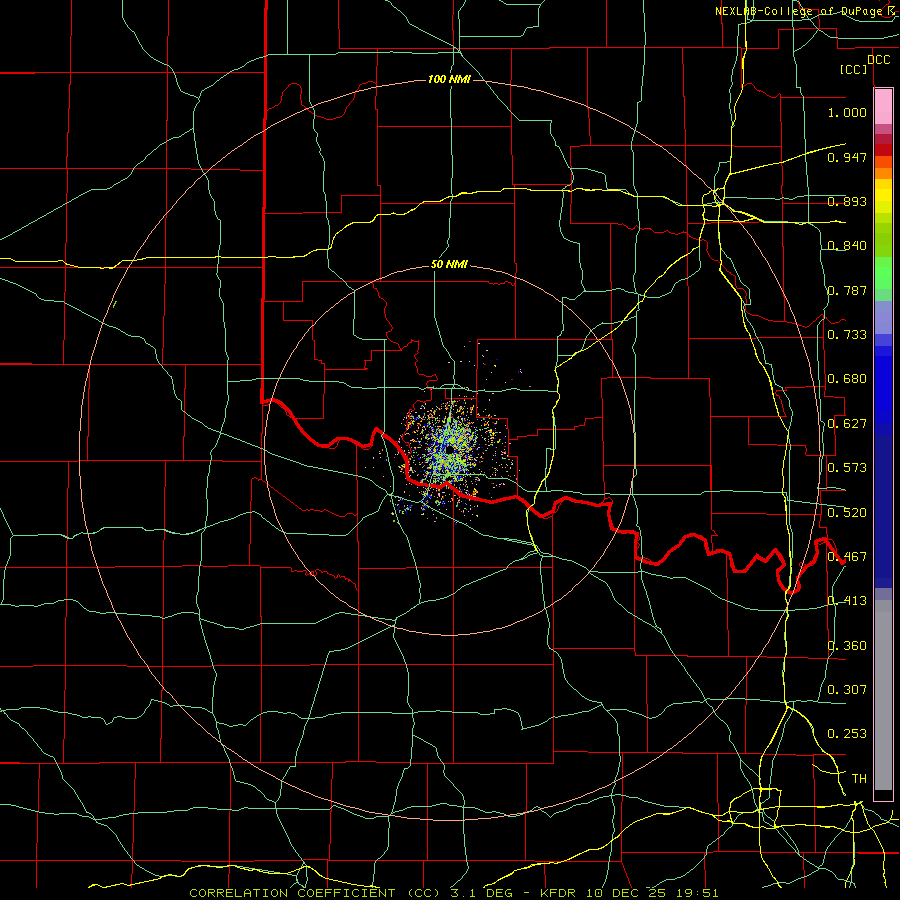Click the gray low-value color bar segment
The image size is (900, 900).
click(883, 695)
